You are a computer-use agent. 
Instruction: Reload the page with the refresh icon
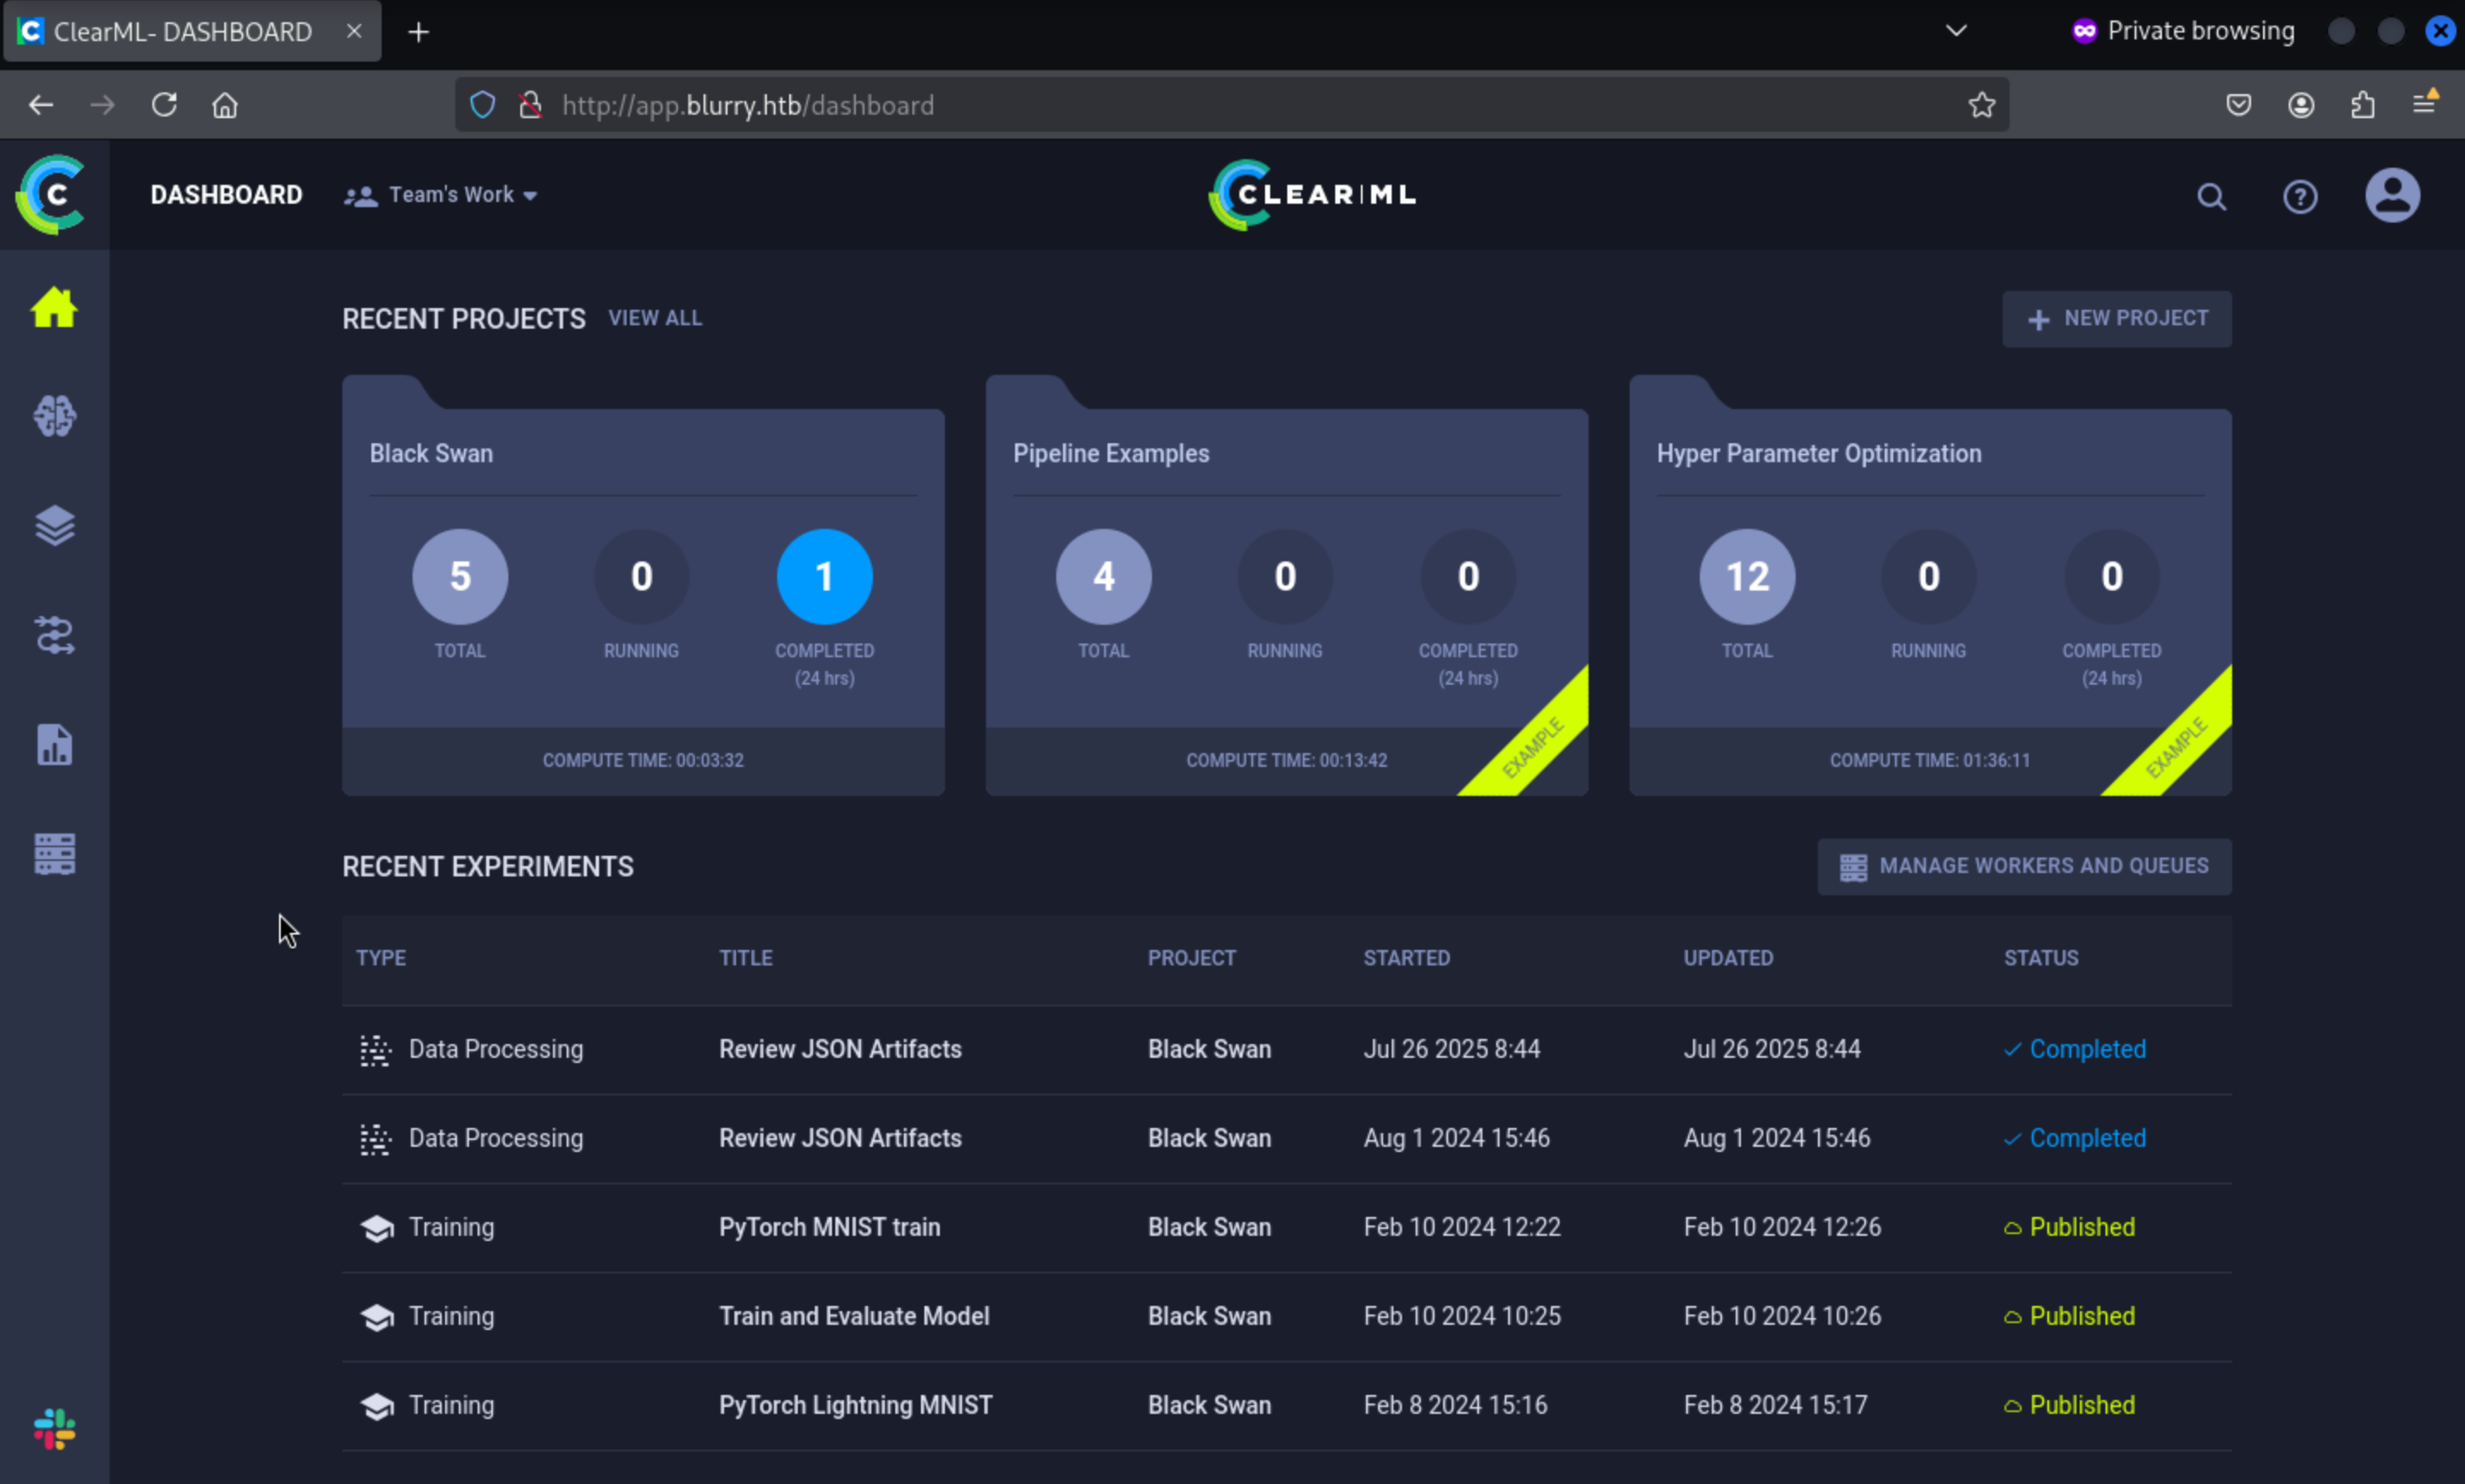[x=164, y=105]
